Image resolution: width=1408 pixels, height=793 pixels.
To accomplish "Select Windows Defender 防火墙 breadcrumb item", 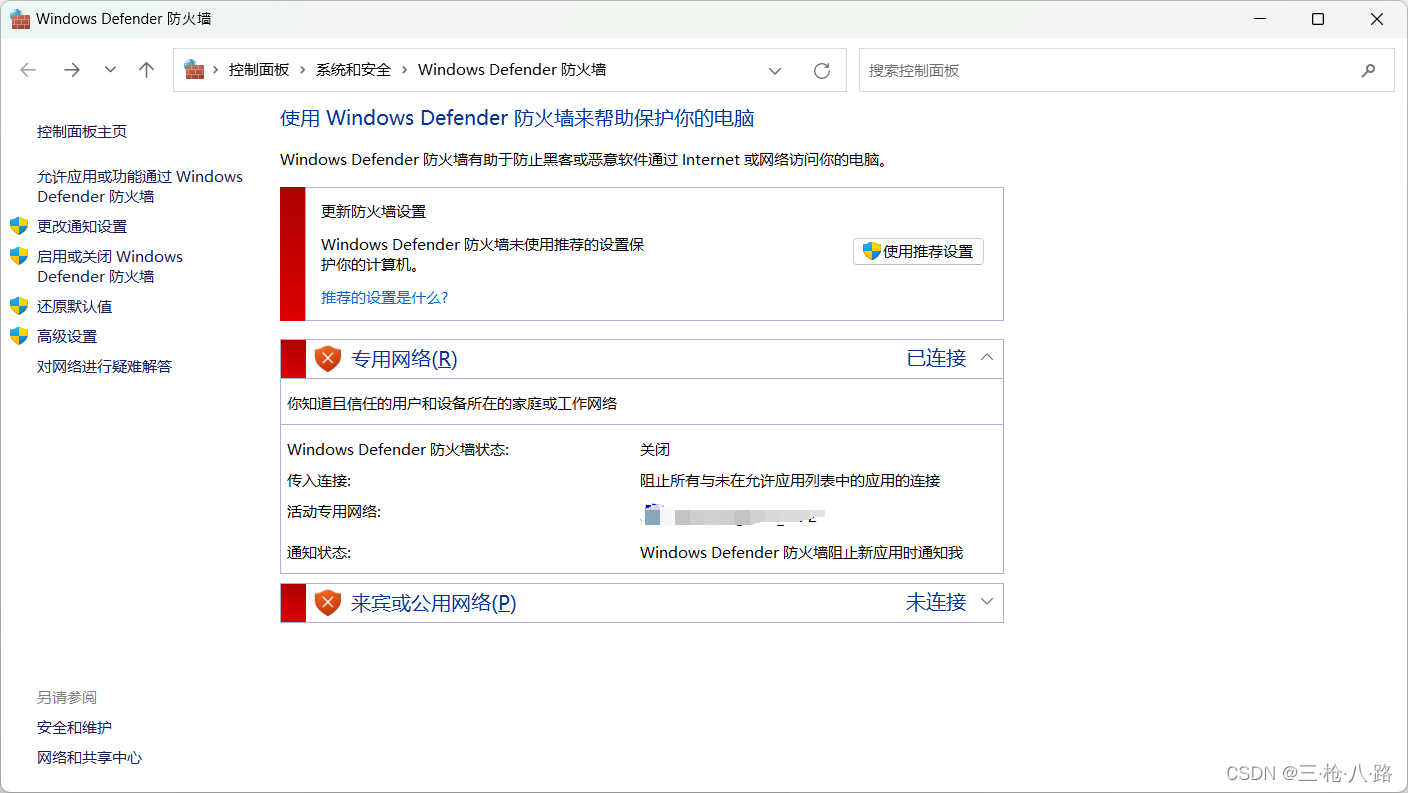I will click(512, 70).
